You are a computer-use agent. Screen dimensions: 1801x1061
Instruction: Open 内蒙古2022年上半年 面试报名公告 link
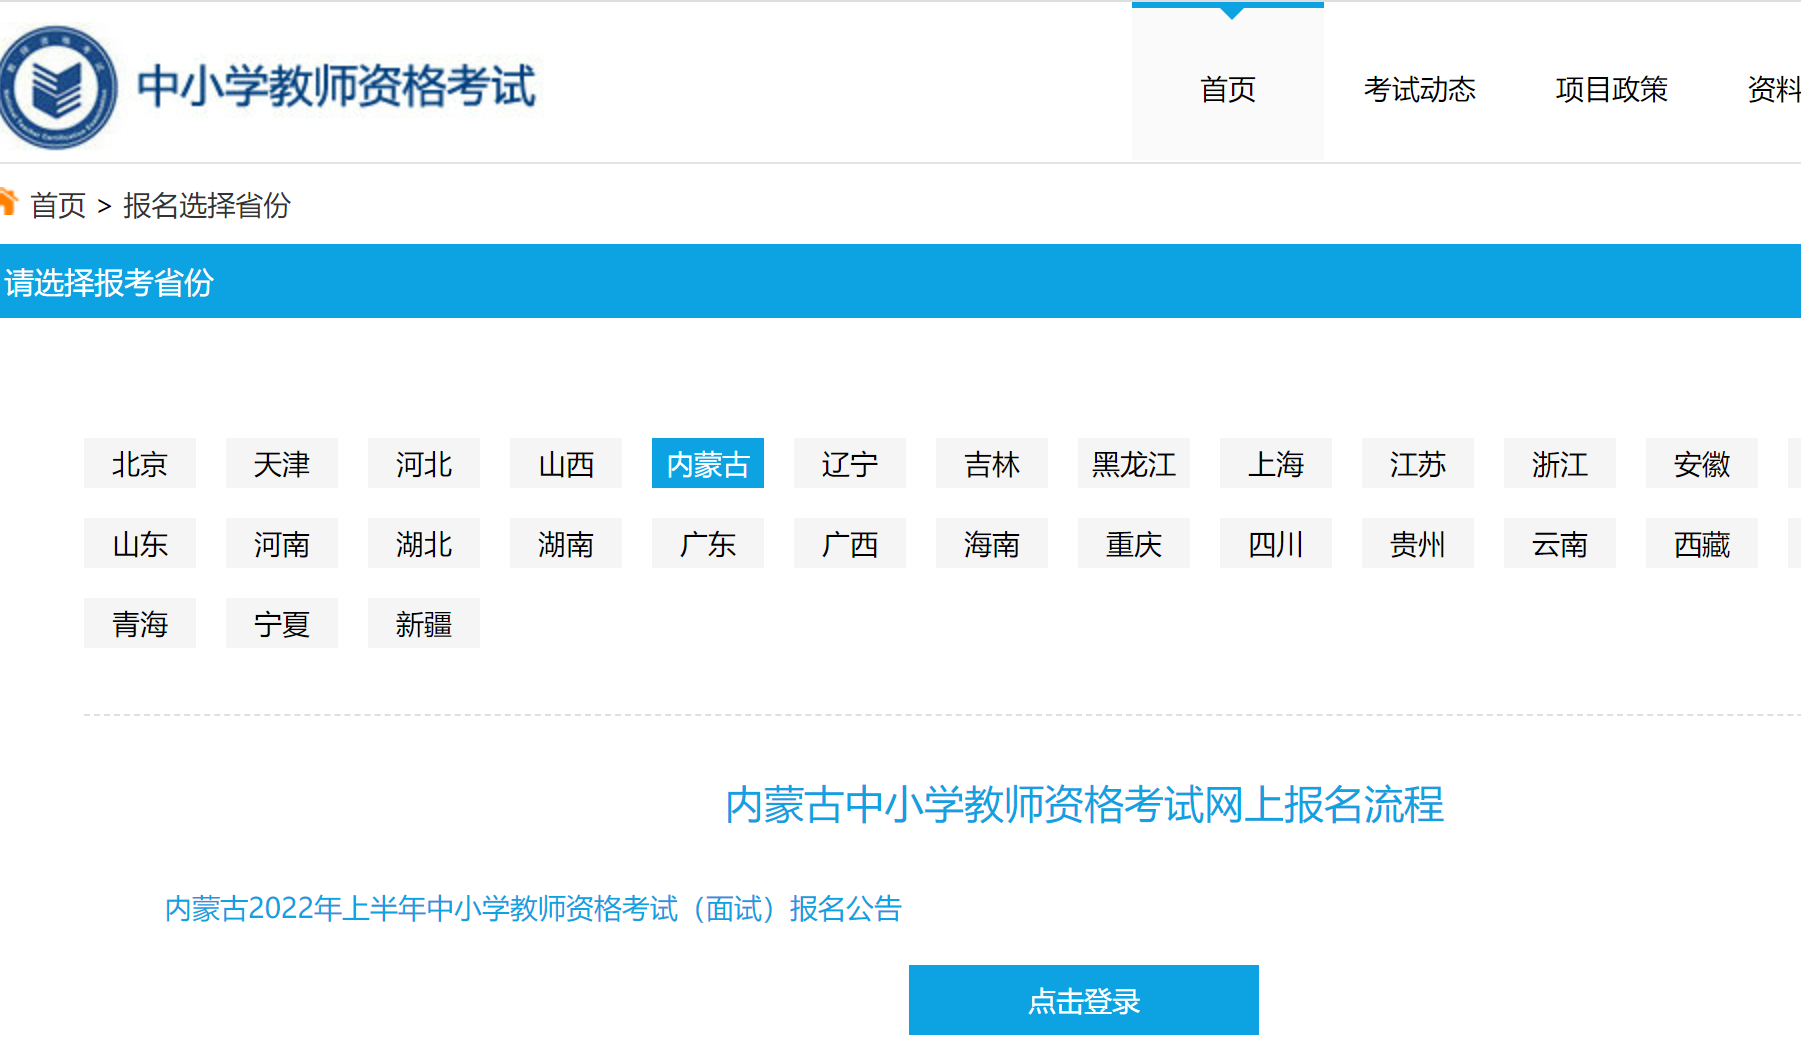pyautogui.click(x=533, y=909)
